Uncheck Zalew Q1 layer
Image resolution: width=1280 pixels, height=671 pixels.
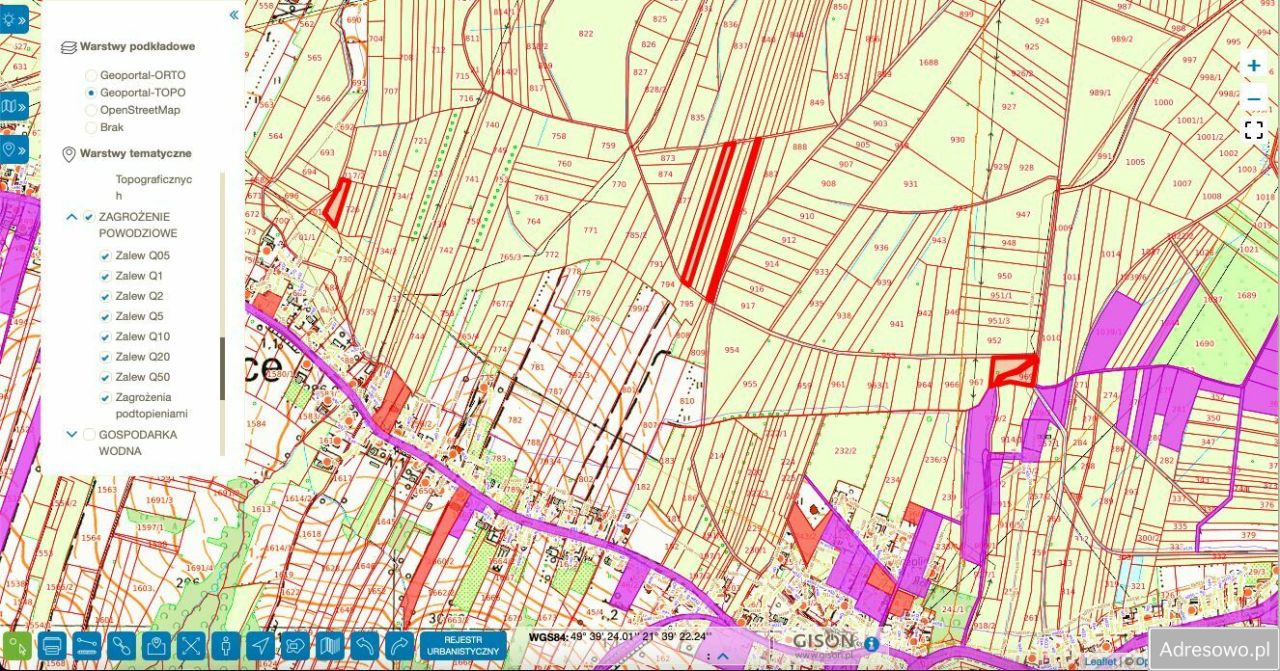[105, 276]
